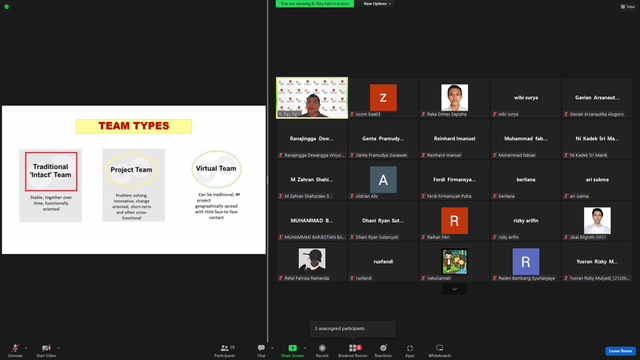The height and width of the screenshot is (360, 640).
Task: Click the Muhammad fabian tile name
Action: tap(526, 138)
